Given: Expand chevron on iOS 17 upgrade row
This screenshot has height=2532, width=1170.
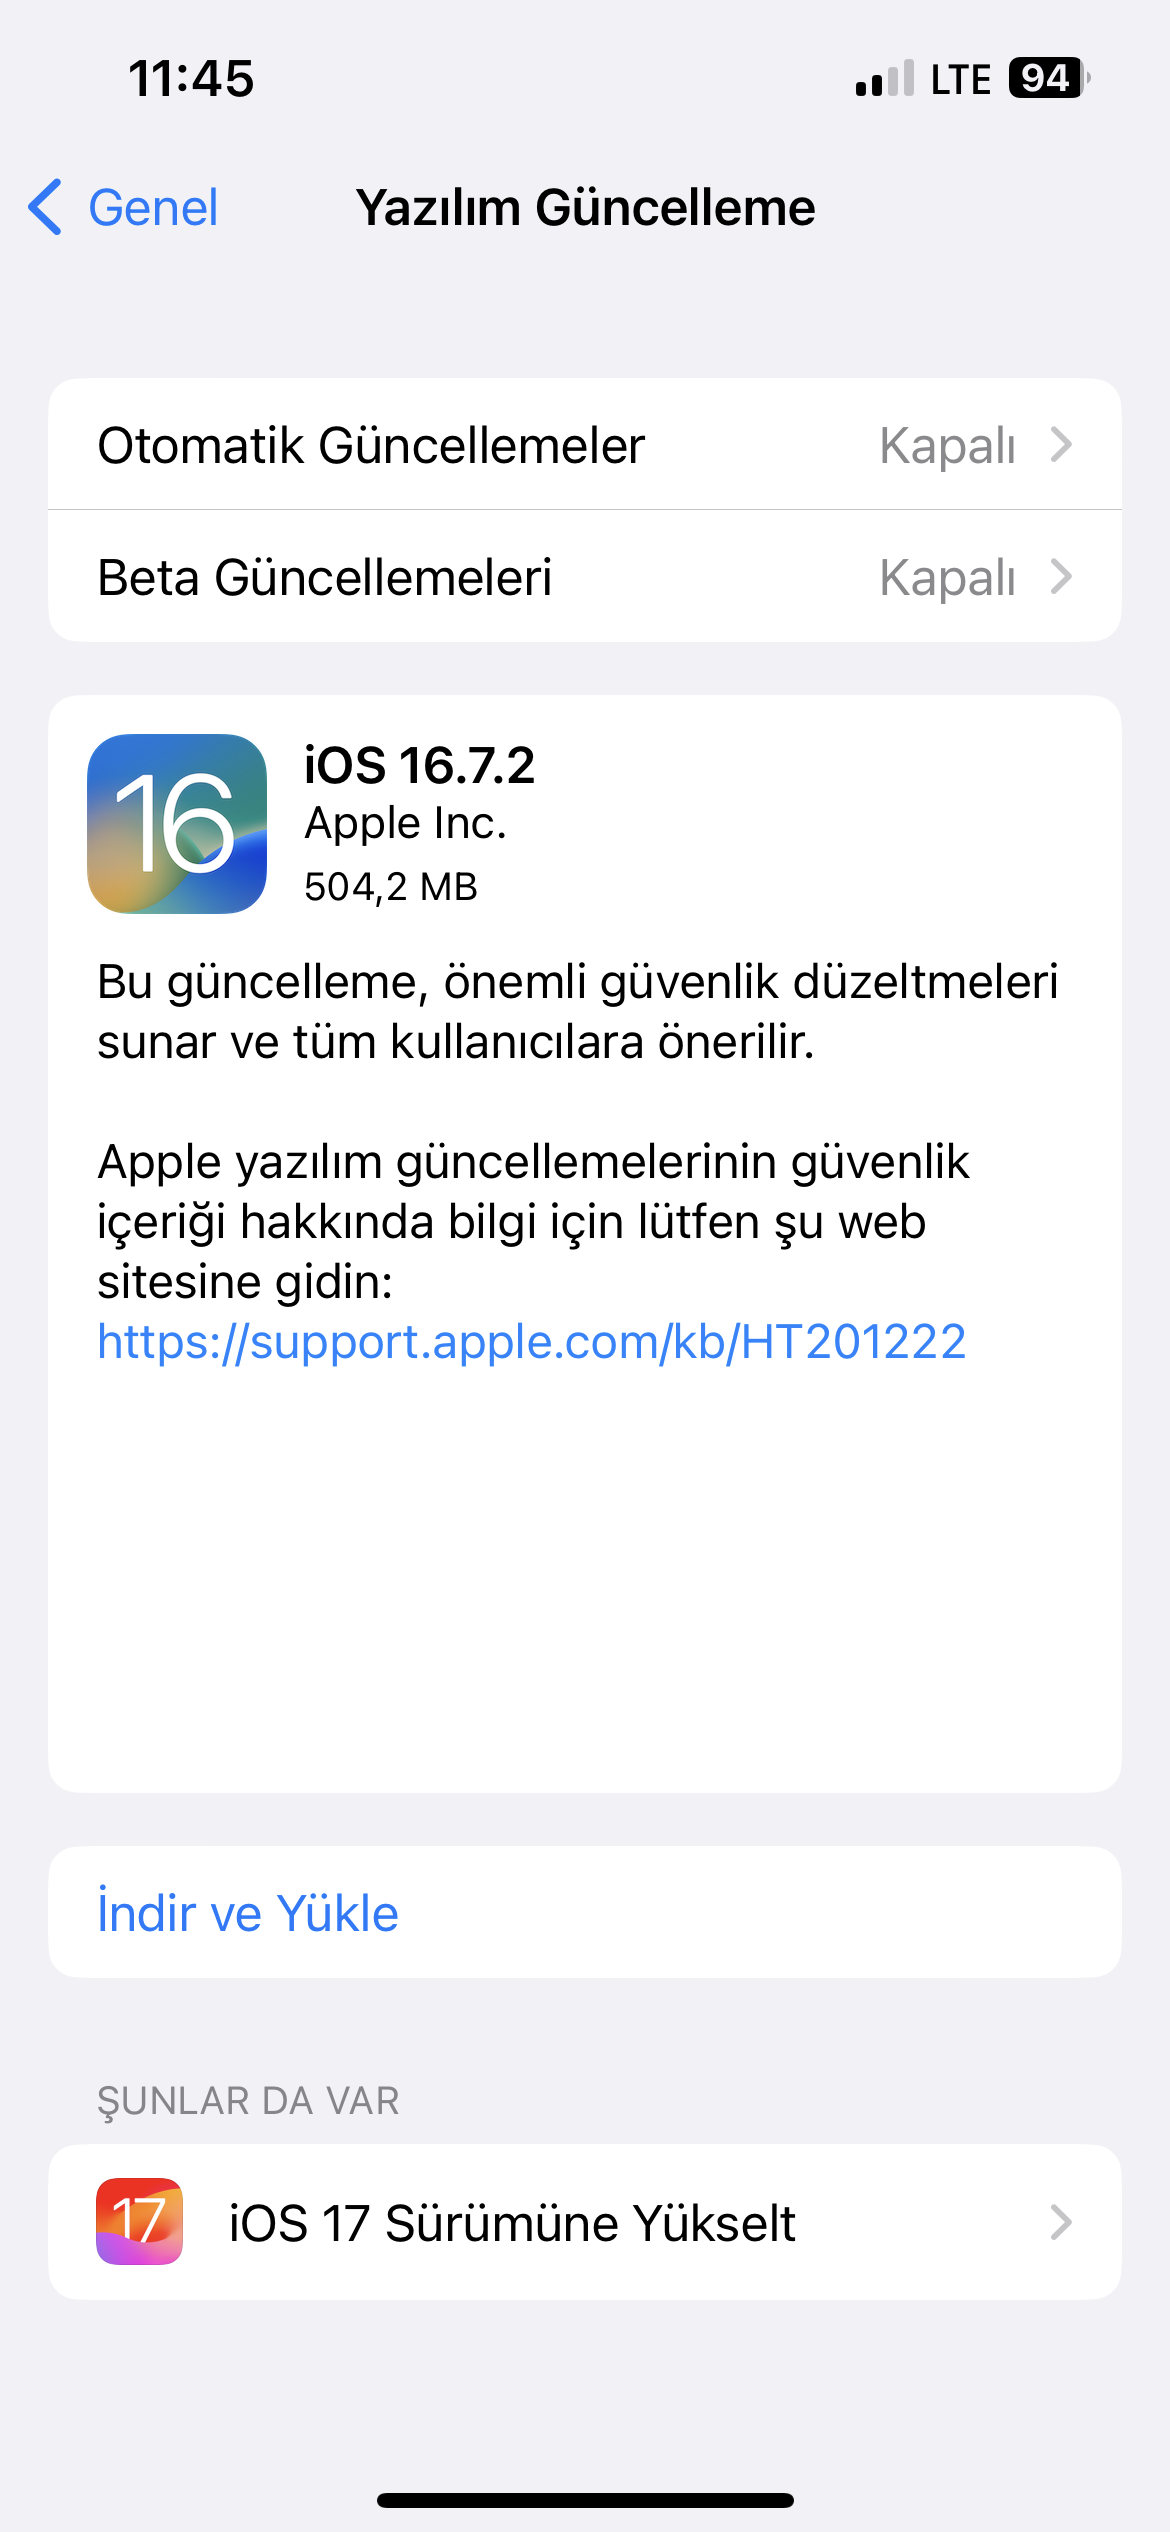Looking at the screenshot, I should (x=1061, y=2222).
